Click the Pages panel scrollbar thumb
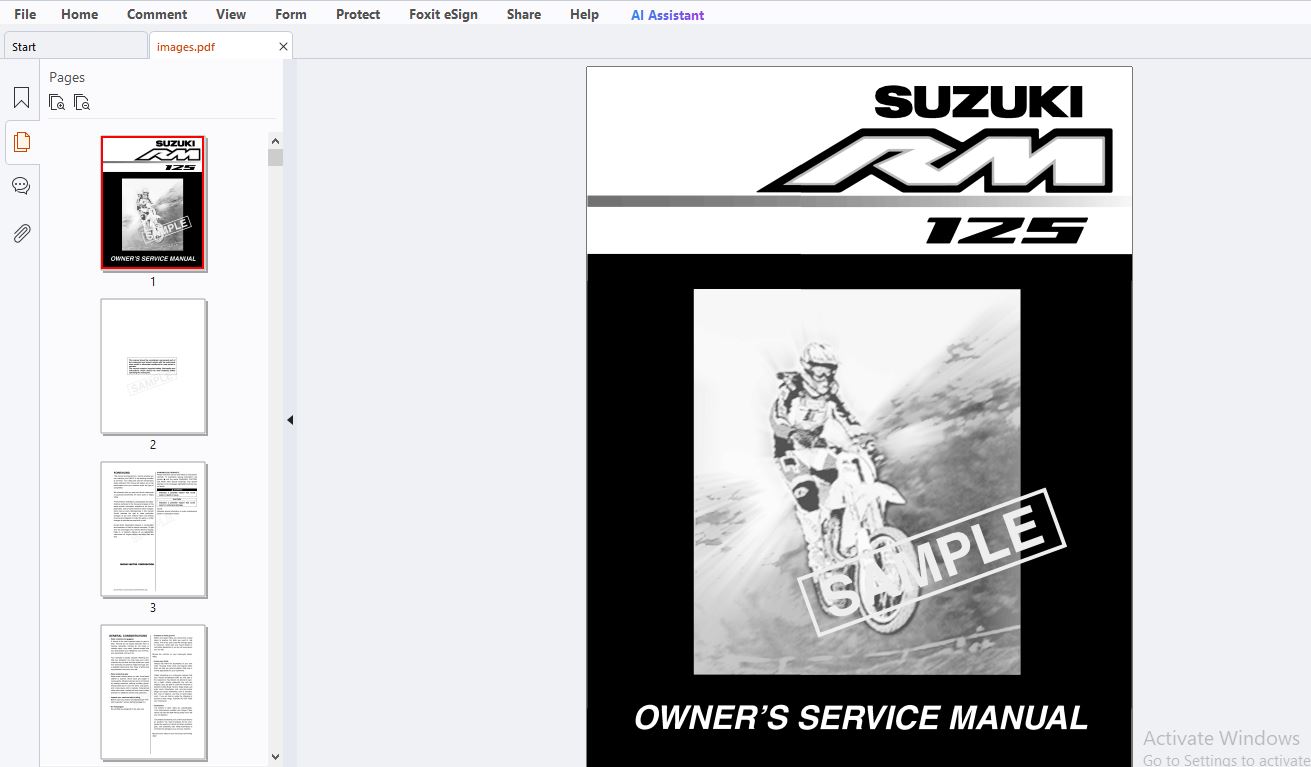Screen dimensions: 1311x767 click(276, 157)
